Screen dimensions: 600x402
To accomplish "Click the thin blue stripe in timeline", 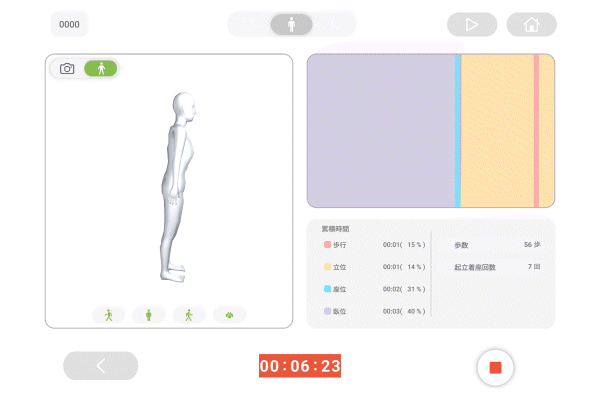I will click(458, 131).
